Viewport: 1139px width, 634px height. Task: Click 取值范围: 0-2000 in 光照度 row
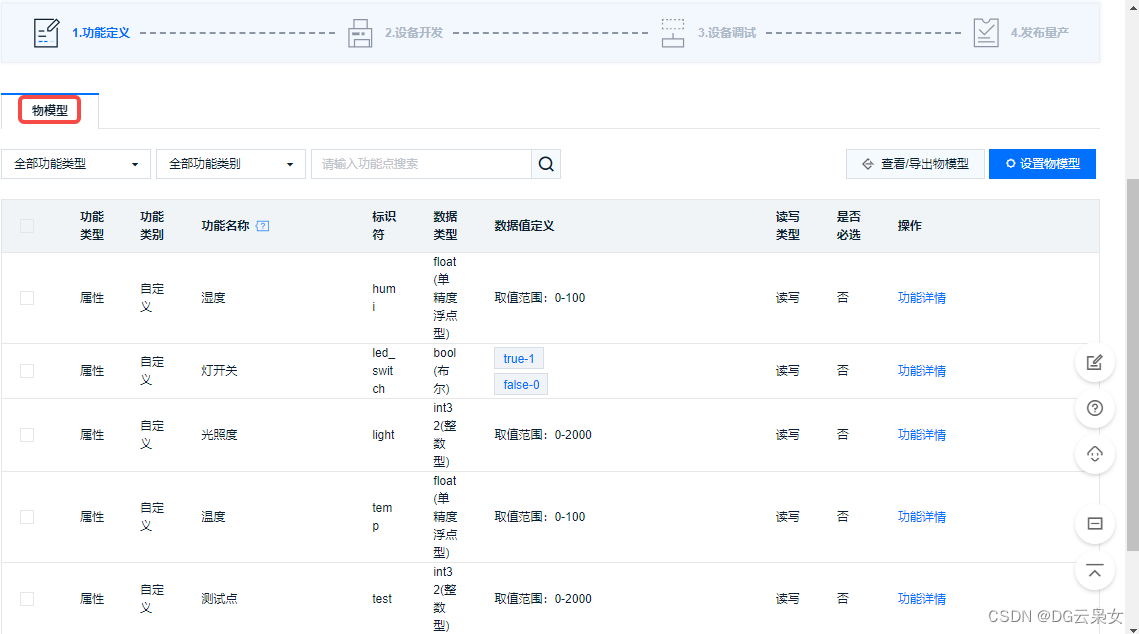[x=543, y=435]
